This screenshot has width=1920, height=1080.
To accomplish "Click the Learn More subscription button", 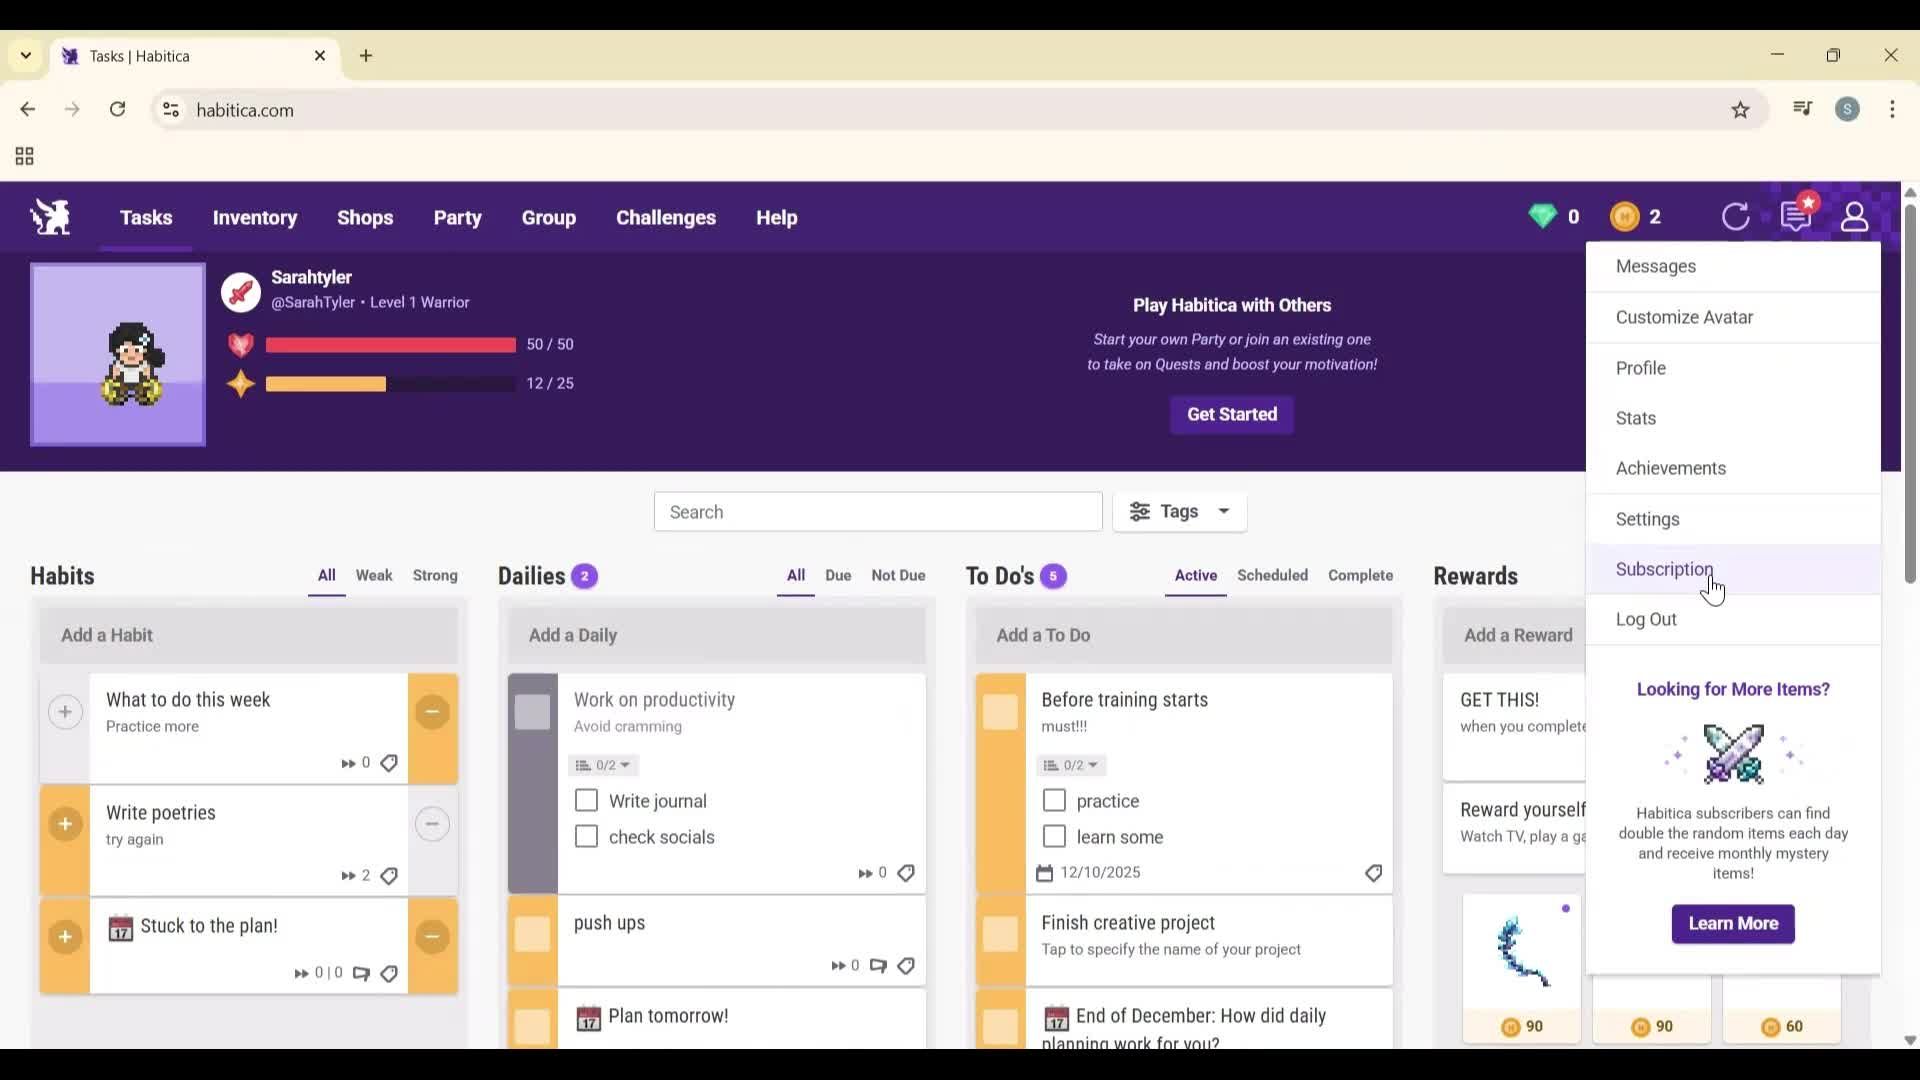I will click(1732, 924).
